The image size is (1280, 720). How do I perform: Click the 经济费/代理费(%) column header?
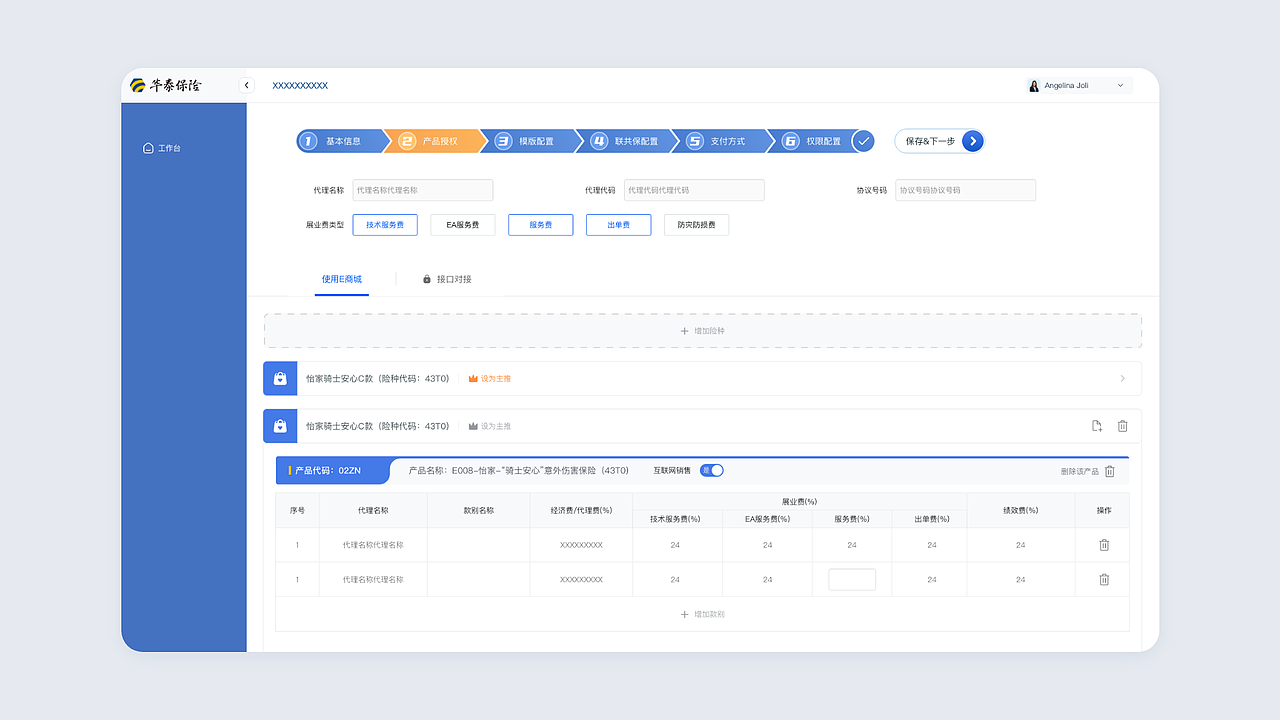tap(581, 510)
